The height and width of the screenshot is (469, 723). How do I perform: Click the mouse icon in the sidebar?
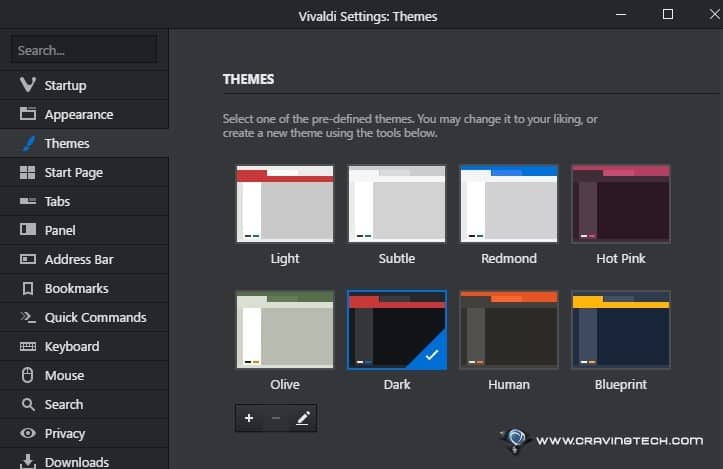(28, 375)
